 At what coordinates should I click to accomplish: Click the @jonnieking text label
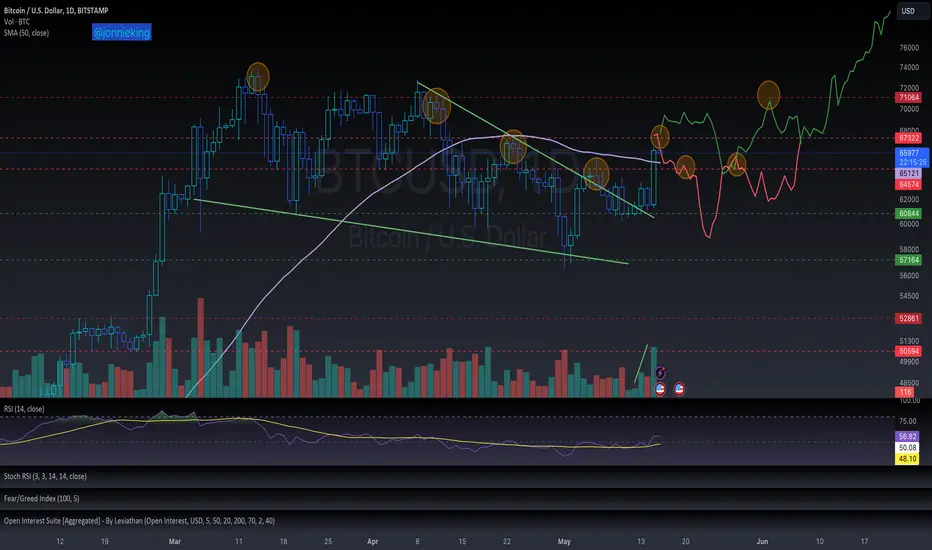[x=122, y=32]
